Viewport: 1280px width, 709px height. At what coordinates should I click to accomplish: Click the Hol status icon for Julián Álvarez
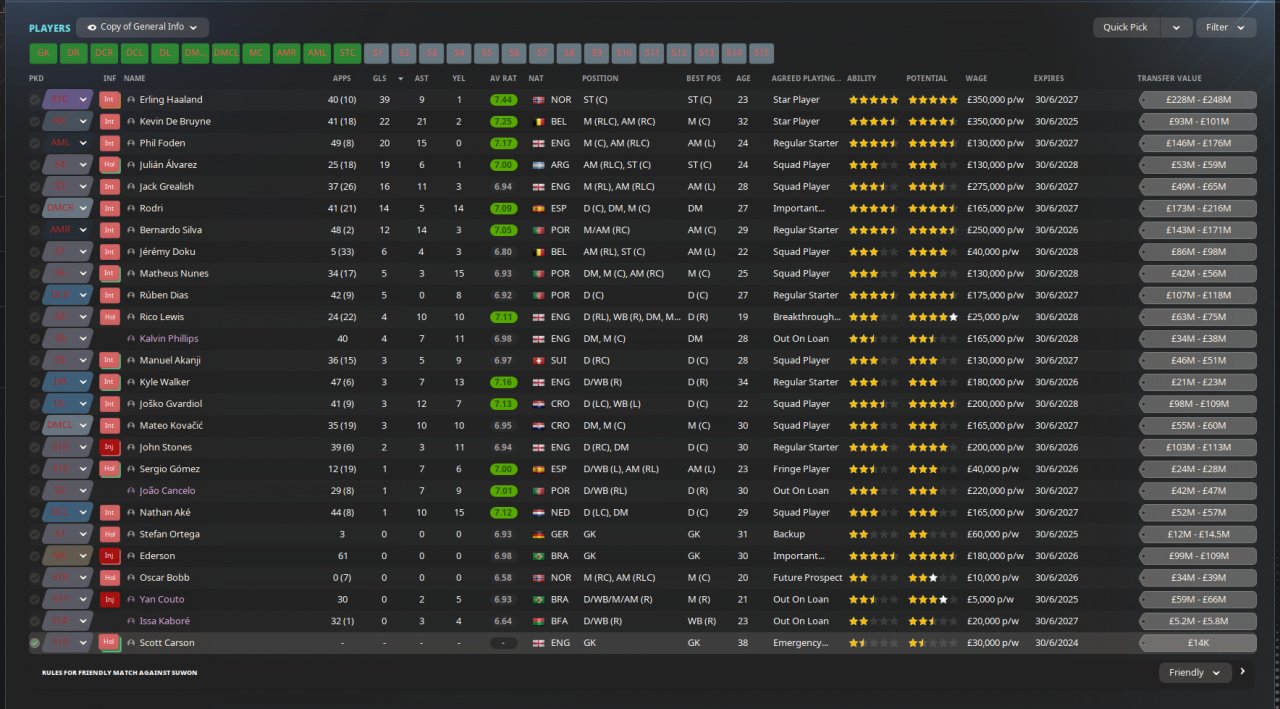point(110,165)
